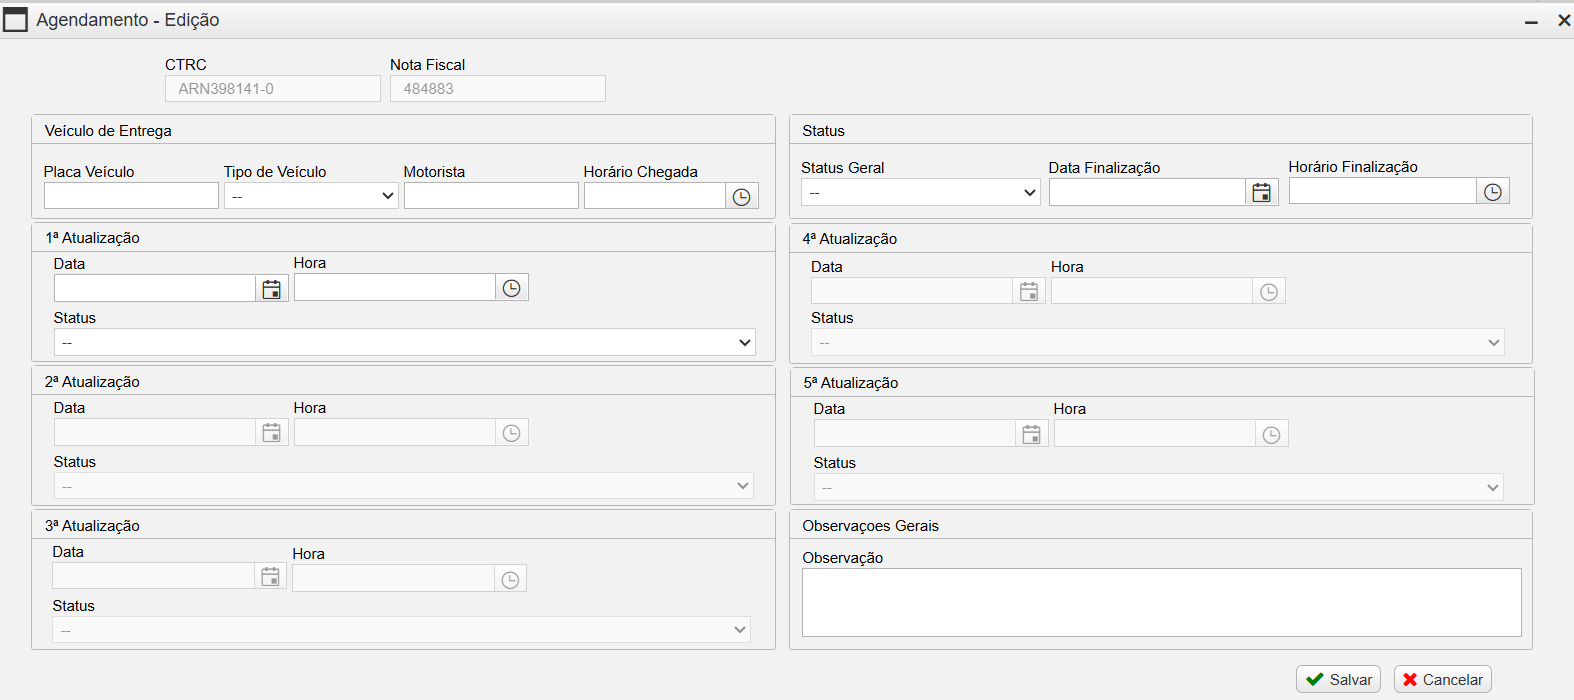Open clock picker for Horário Finalização
Viewport: 1574px width, 700px height.
(1492, 192)
